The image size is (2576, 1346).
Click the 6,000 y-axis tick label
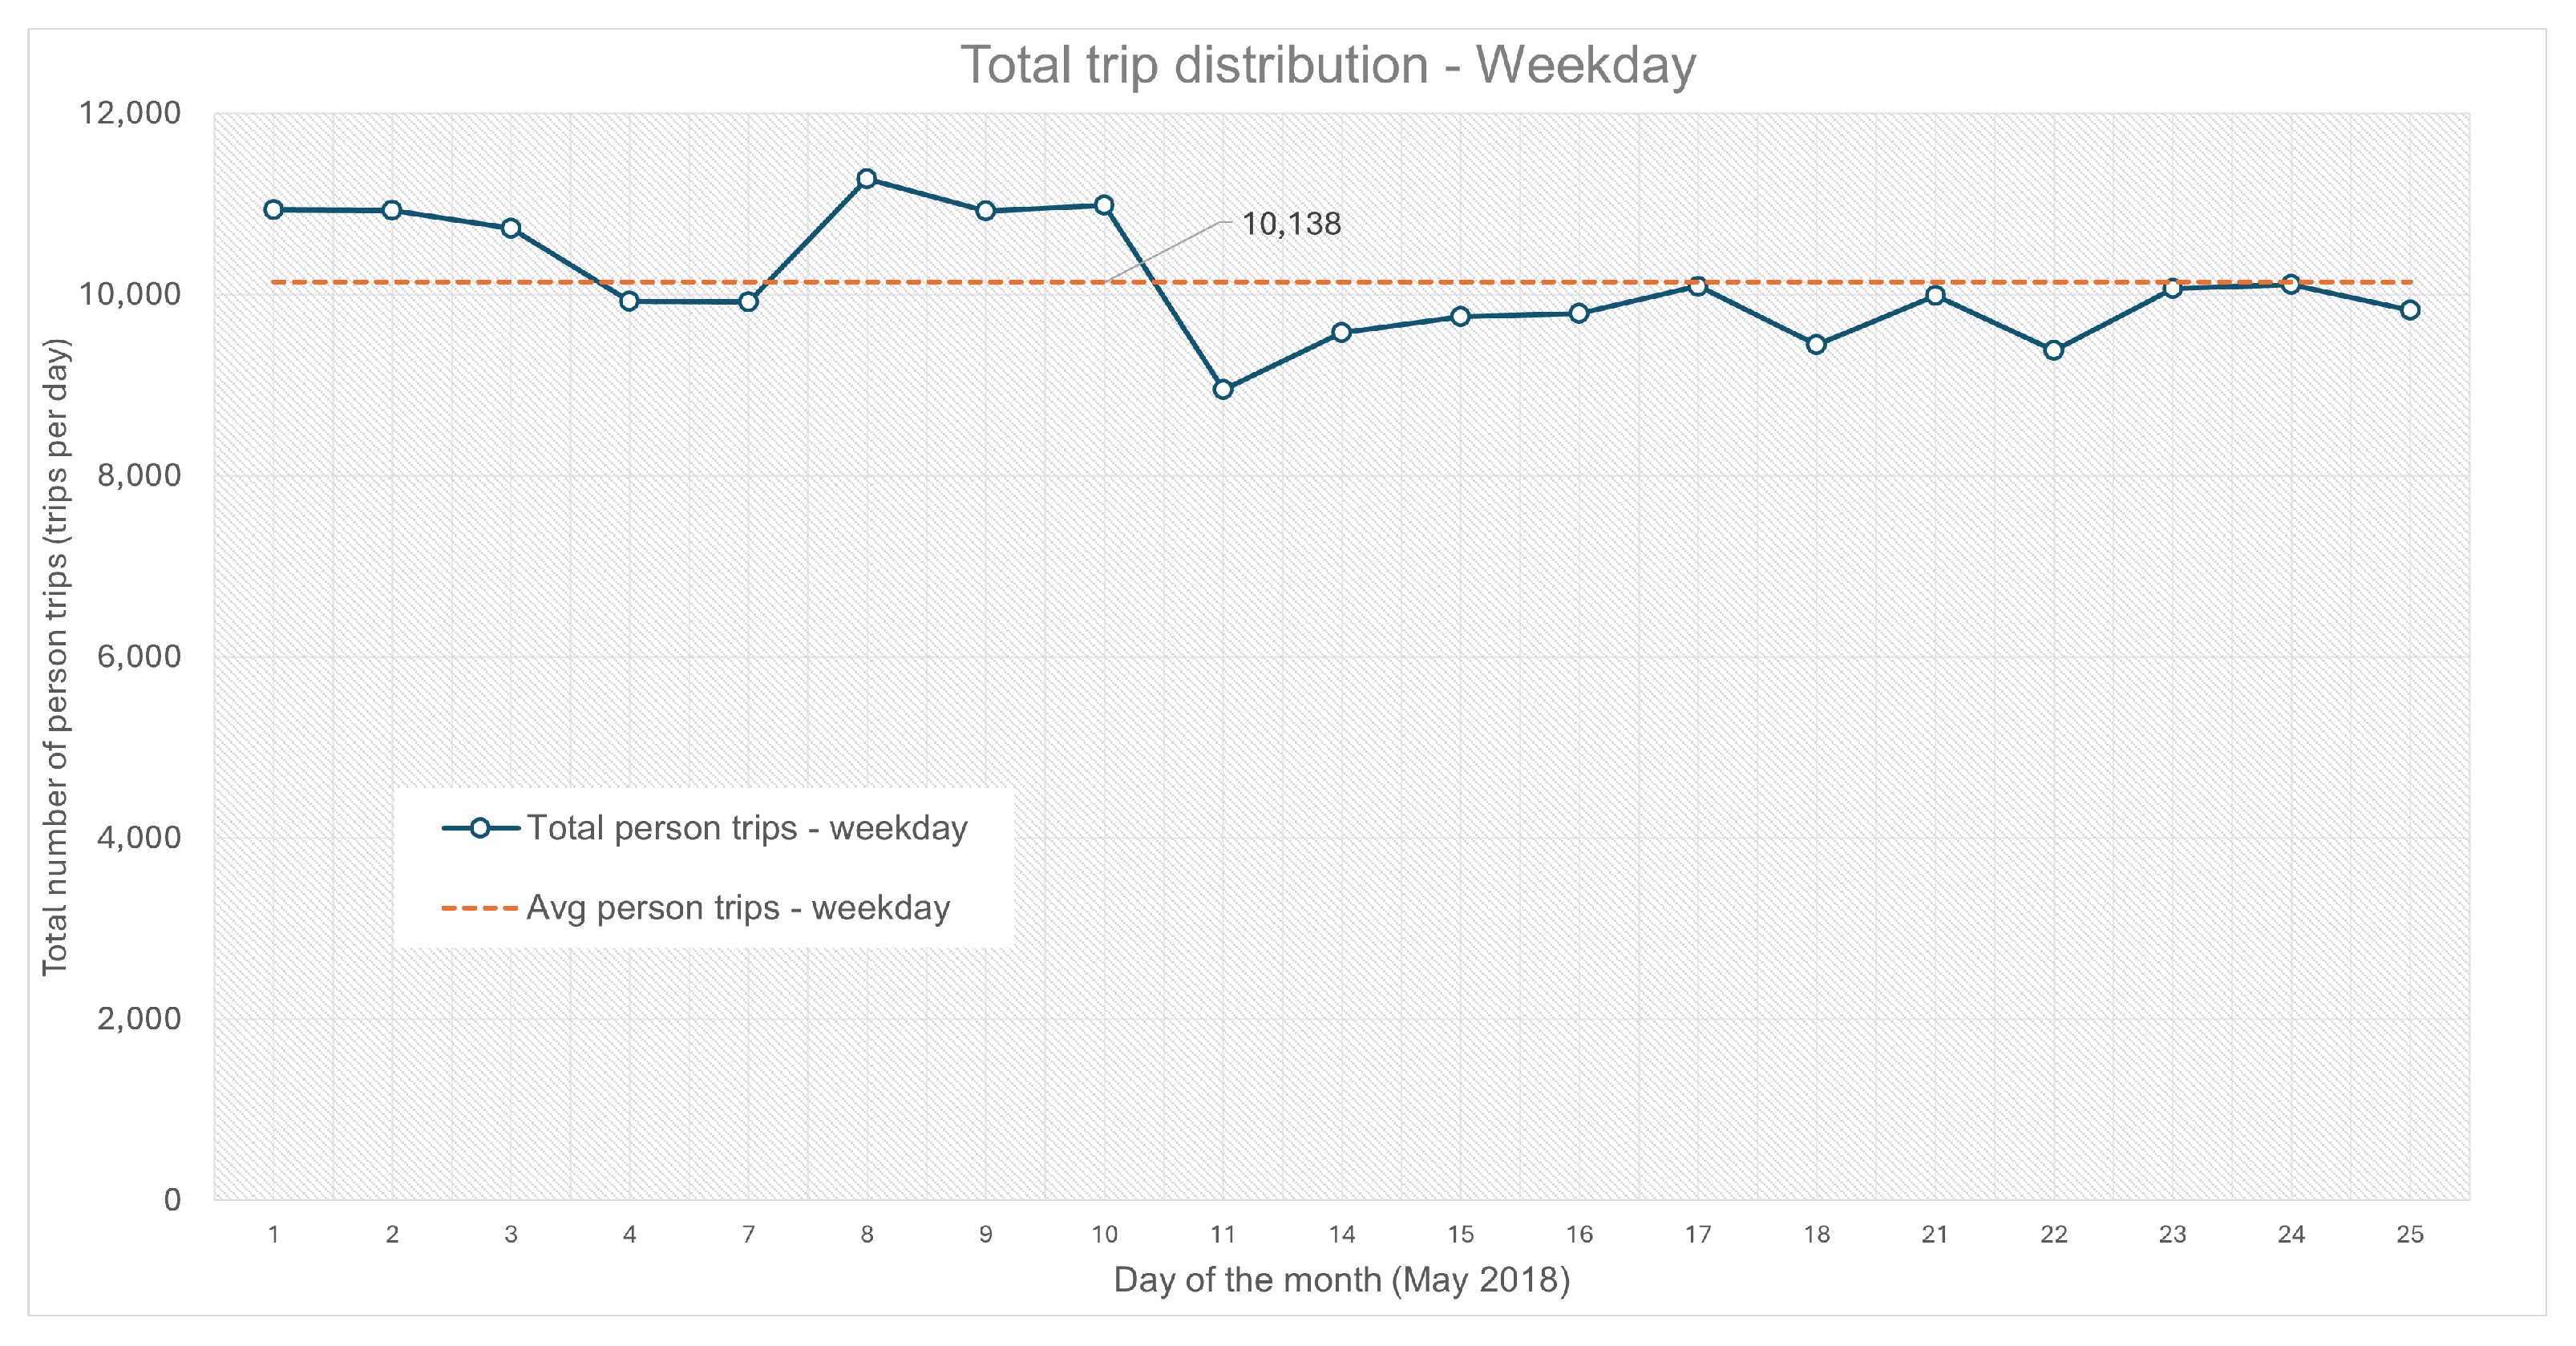tap(139, 657)
